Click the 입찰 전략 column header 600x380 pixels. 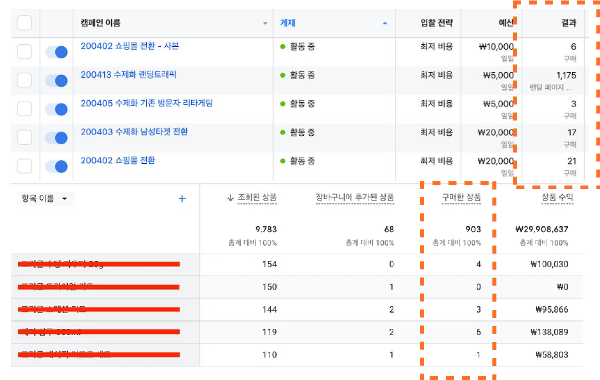click(437, 23)
